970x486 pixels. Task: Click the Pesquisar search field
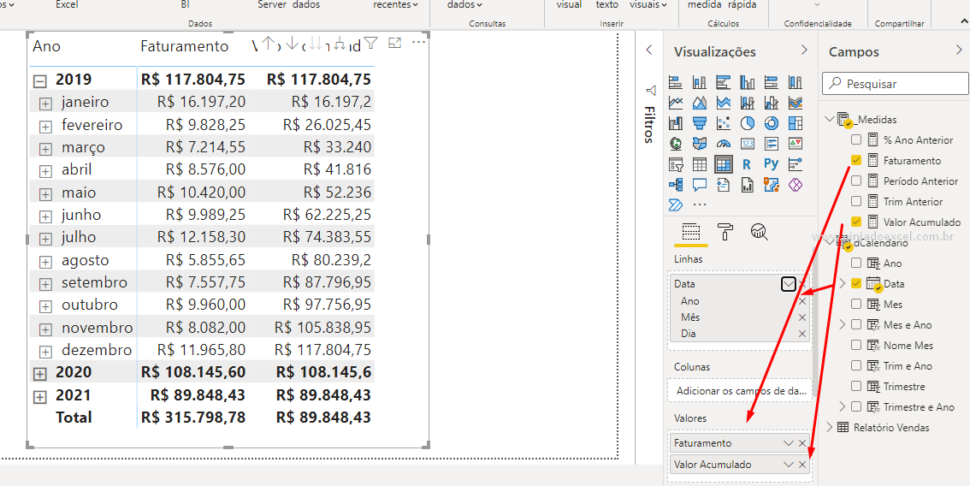click(x=895, y=83)
